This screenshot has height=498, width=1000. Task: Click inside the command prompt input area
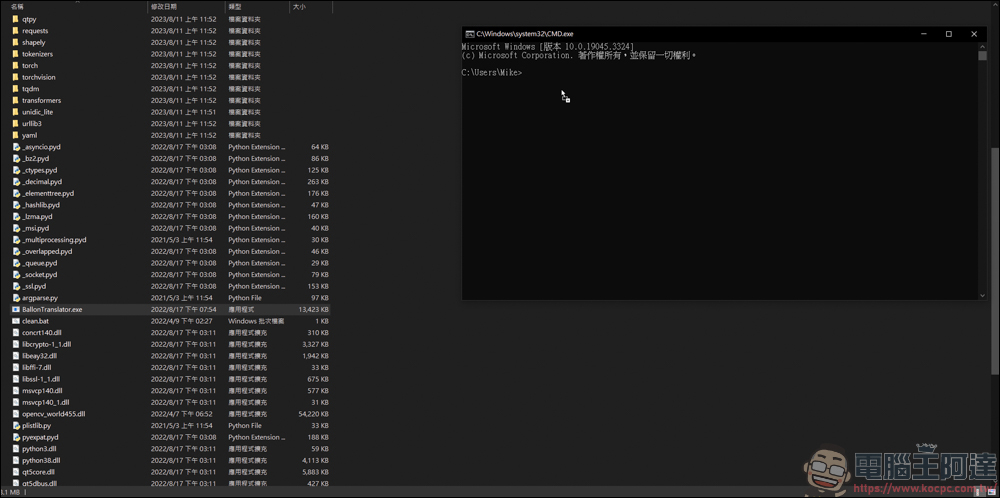pyautogui.click(x=700, y=180)
